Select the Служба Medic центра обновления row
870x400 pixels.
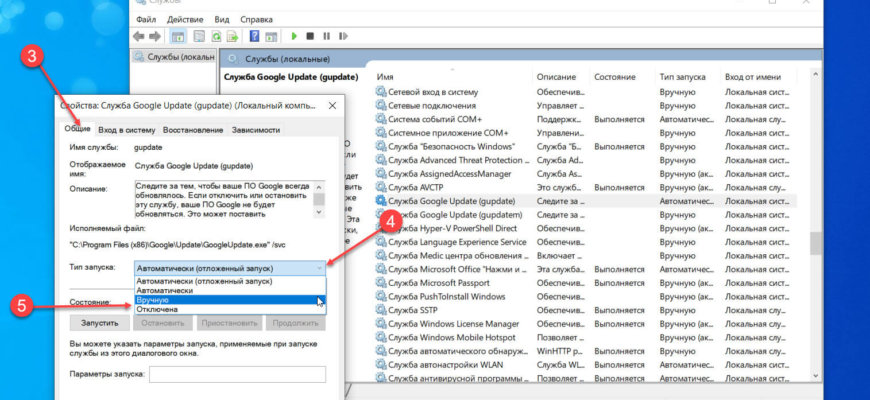click(x=585, y=256)
